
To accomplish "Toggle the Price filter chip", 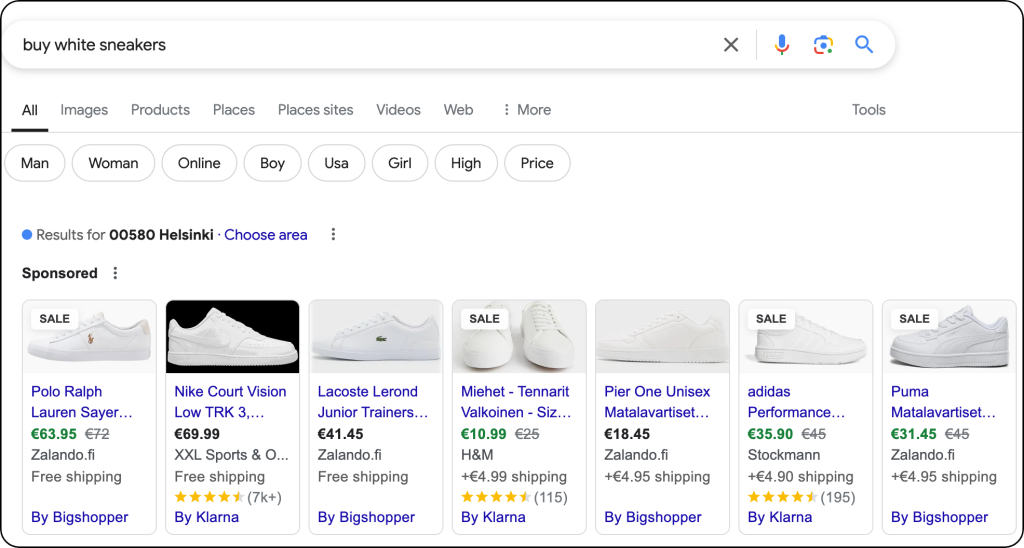I will [537, 163].
